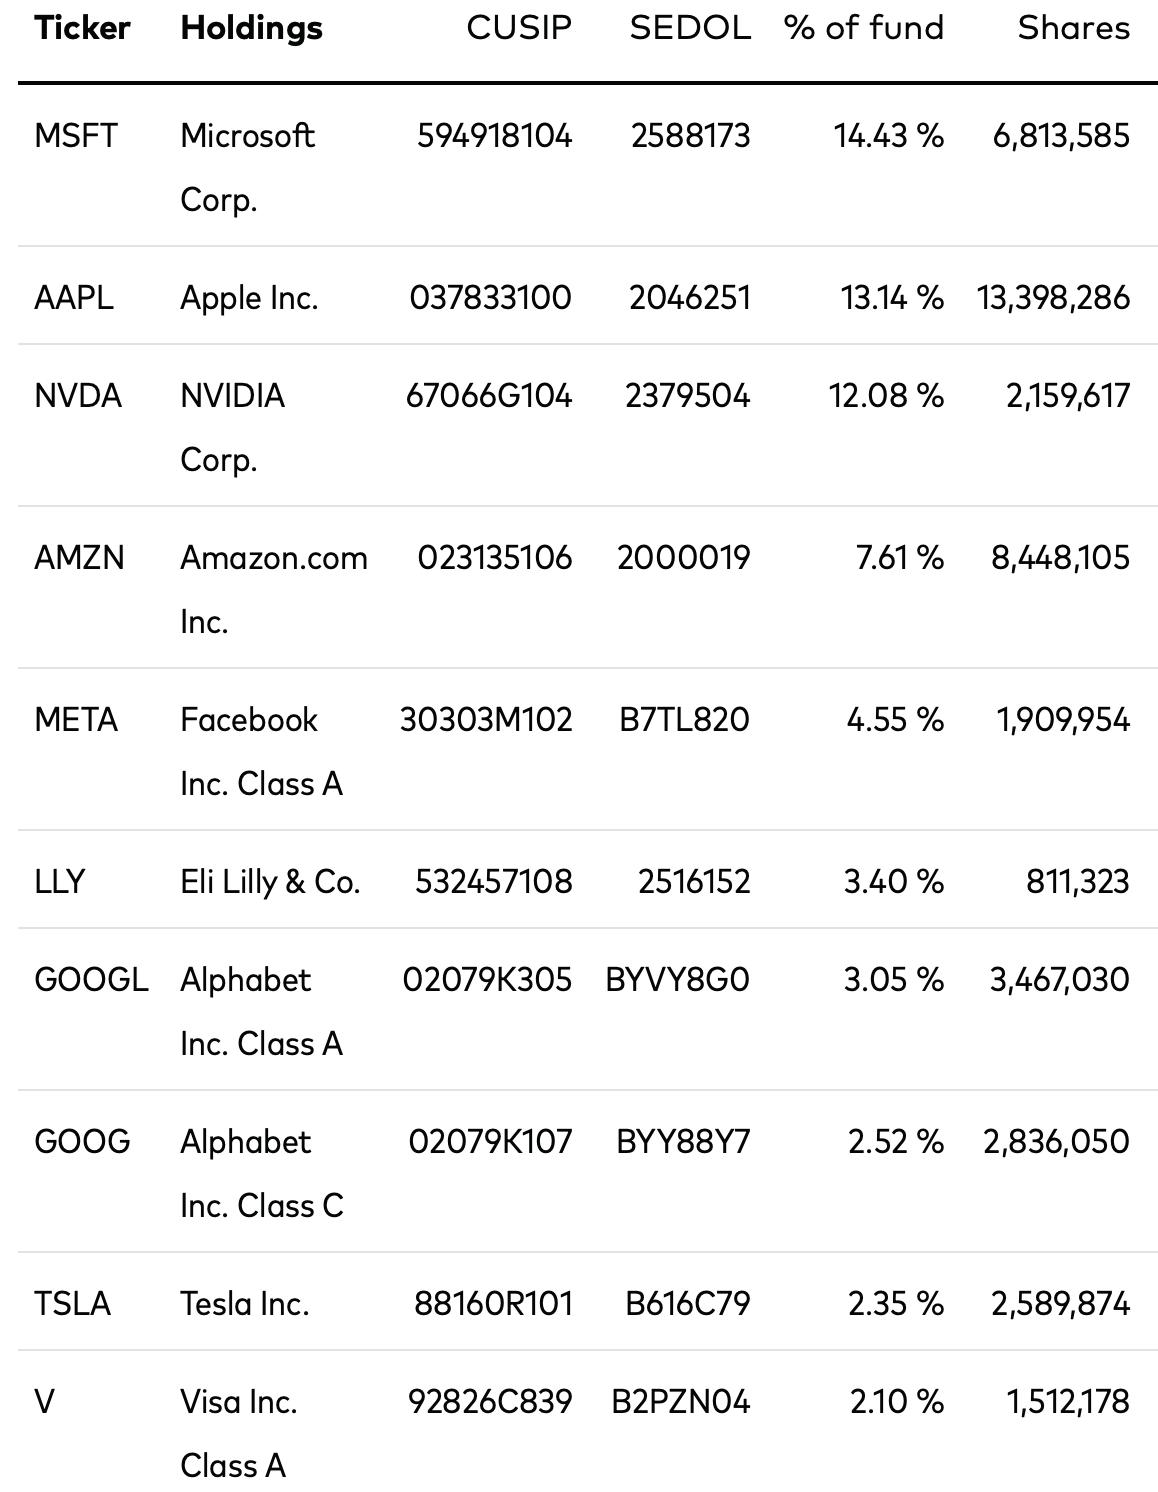This screenshot has width=1158, height=1492.
Task: Select Apple Inc. holding name
Action: [249, 297]
